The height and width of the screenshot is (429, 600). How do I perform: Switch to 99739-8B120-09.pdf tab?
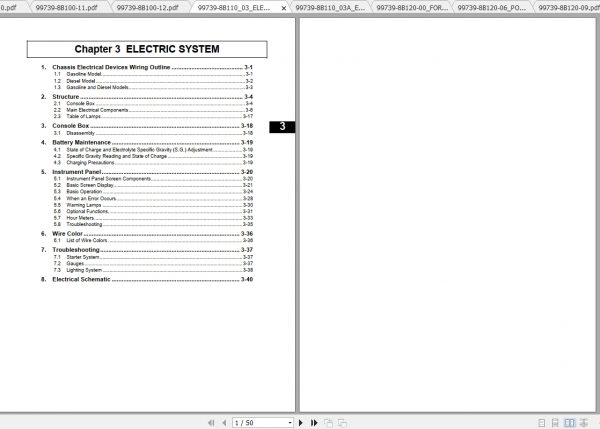pos(568,8)
